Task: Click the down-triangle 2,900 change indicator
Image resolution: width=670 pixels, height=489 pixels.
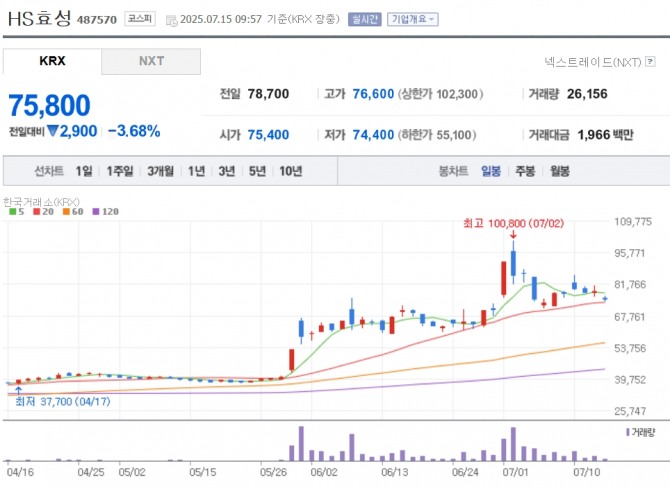Action: pyautogui.click(x=72, y=131)
